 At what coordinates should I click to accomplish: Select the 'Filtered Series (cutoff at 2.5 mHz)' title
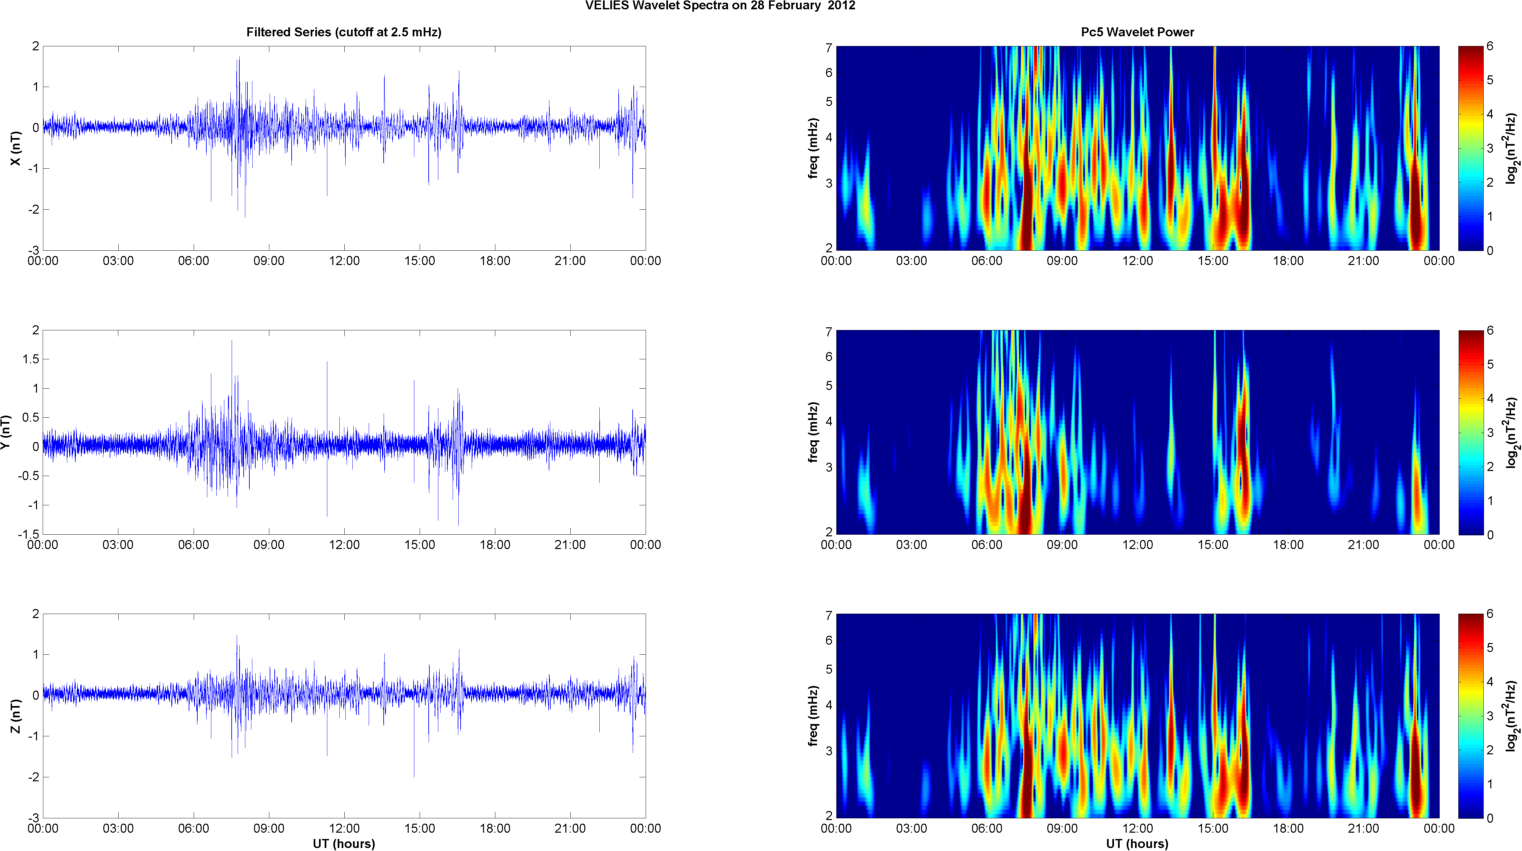tap(344, 32)
